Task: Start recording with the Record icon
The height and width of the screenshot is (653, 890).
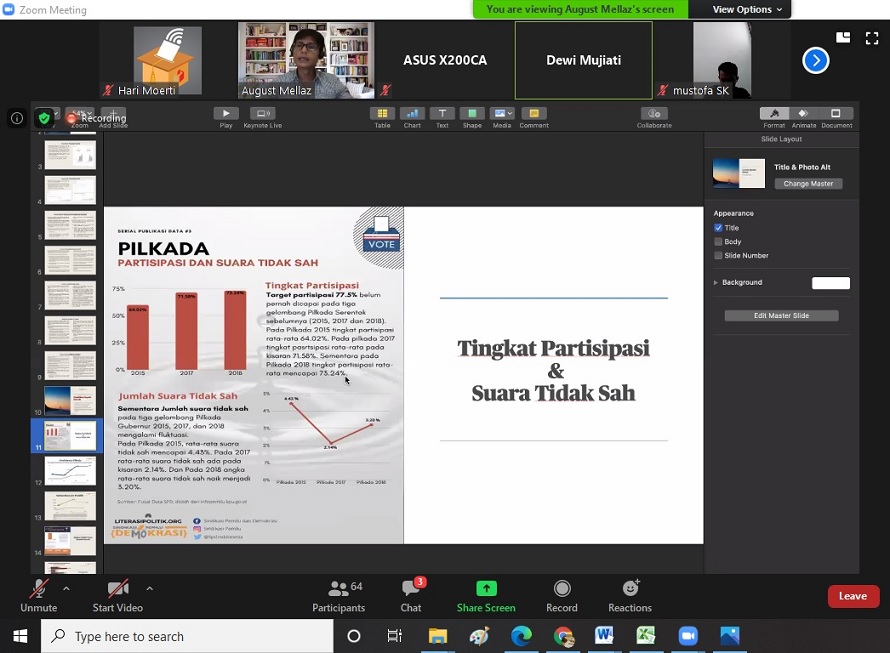Action: click(x=562, y=589)
